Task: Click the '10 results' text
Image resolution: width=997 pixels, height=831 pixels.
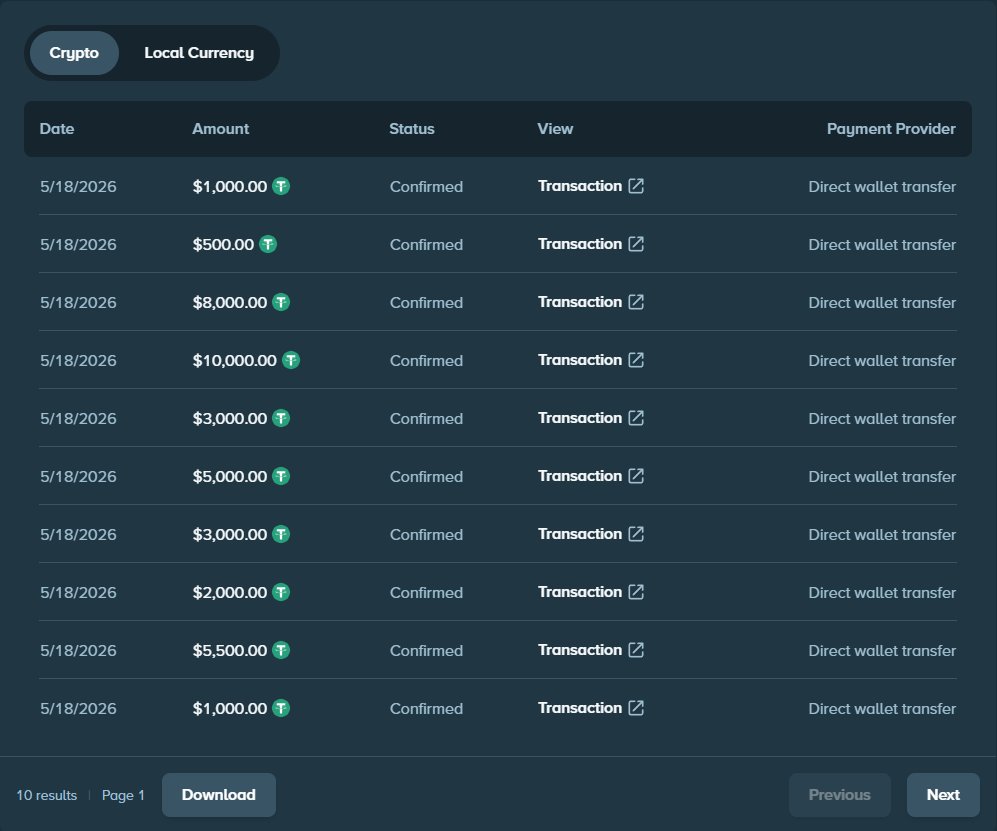Action: (x=46, y=795)
